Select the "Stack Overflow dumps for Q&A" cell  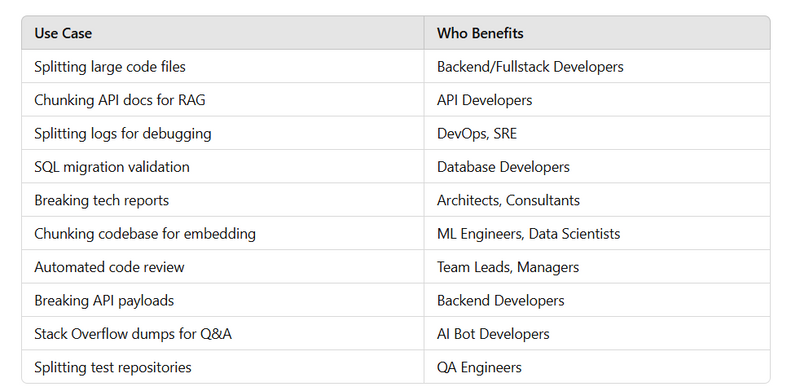point(222,333)
